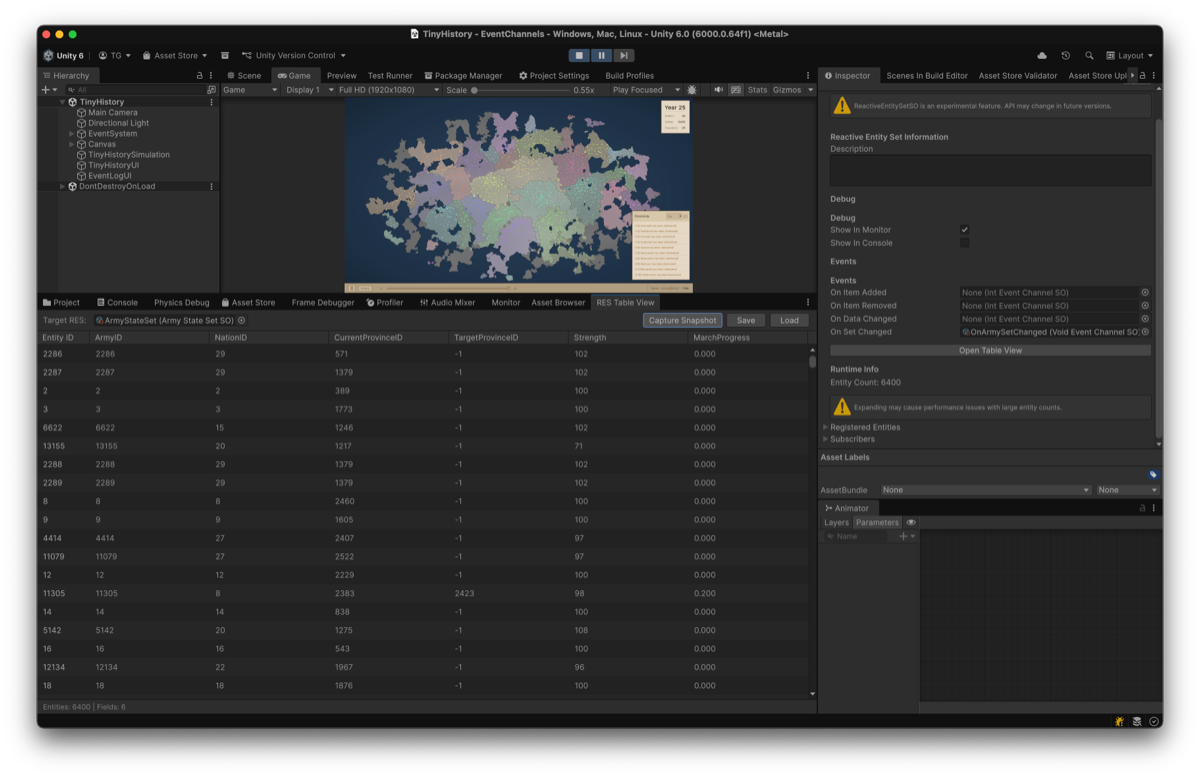Open the Undo History icon
The height and width of the screenshot is (777, 1200).
tap(1065, 56)
